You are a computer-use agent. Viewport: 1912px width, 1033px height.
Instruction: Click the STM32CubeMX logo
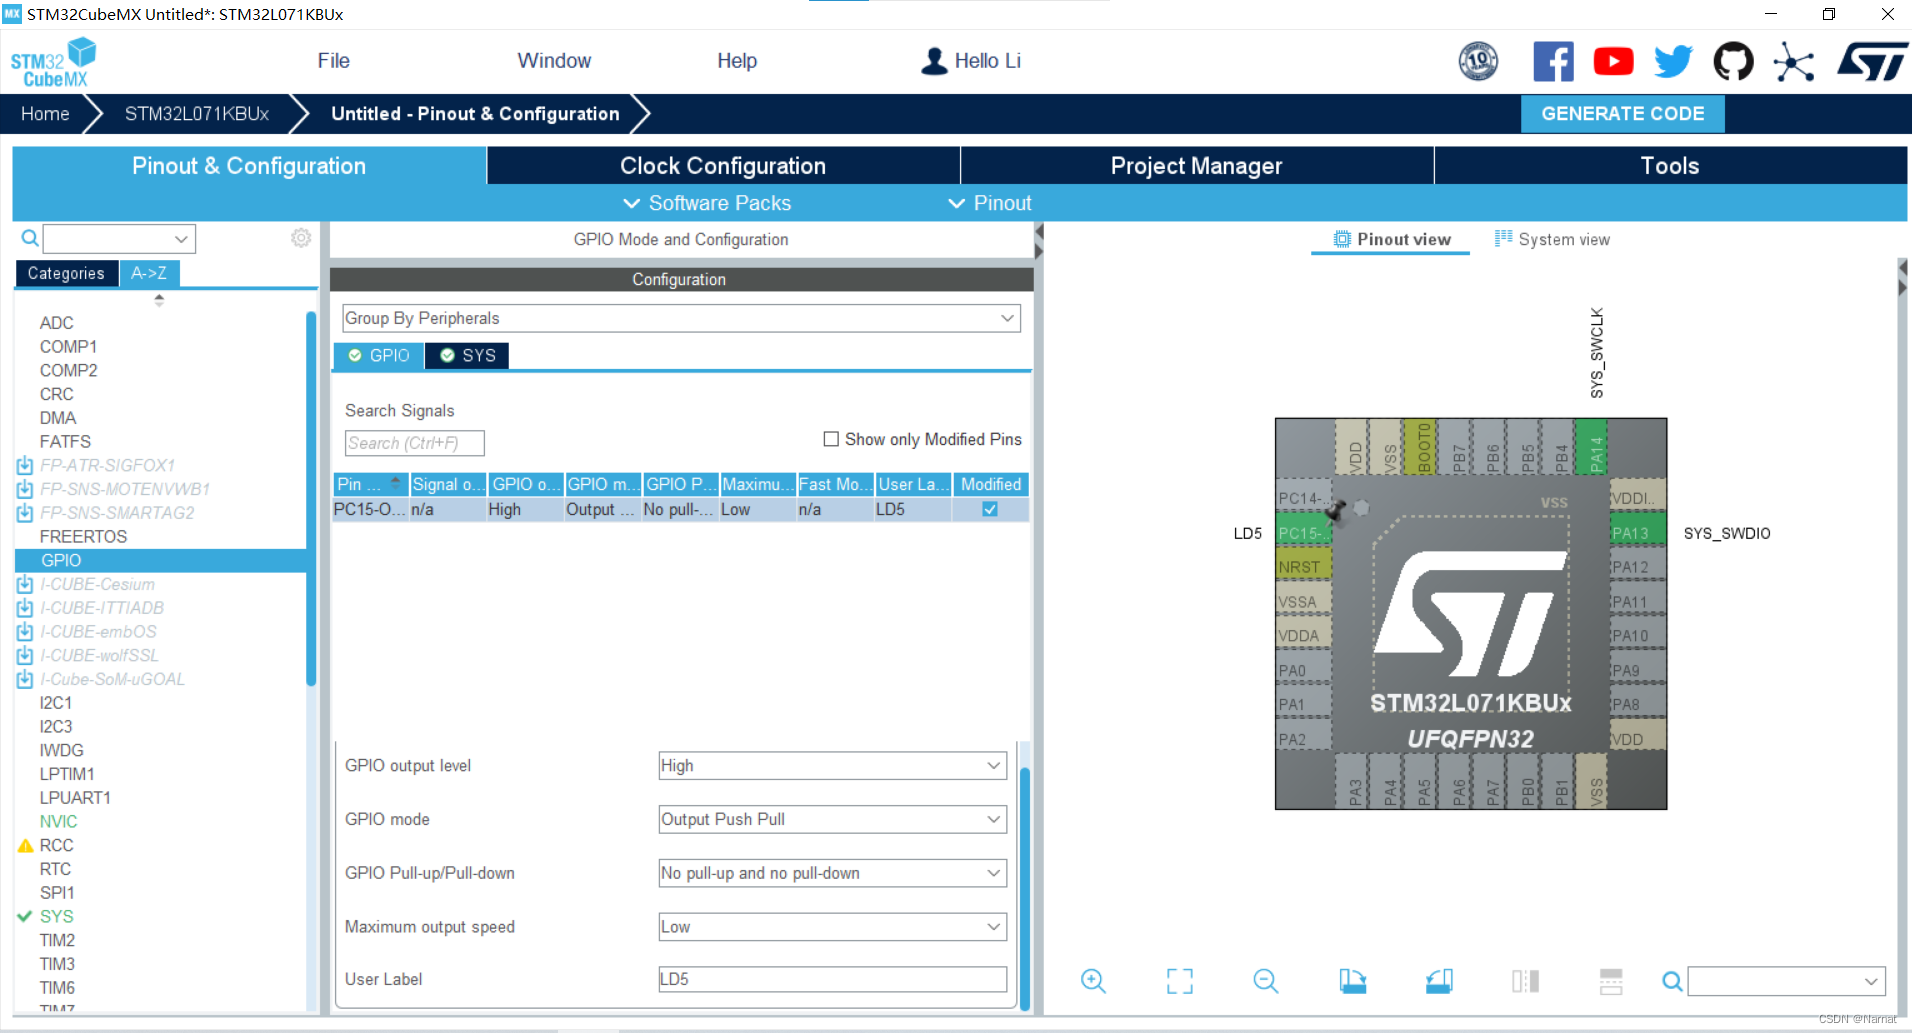53,63
